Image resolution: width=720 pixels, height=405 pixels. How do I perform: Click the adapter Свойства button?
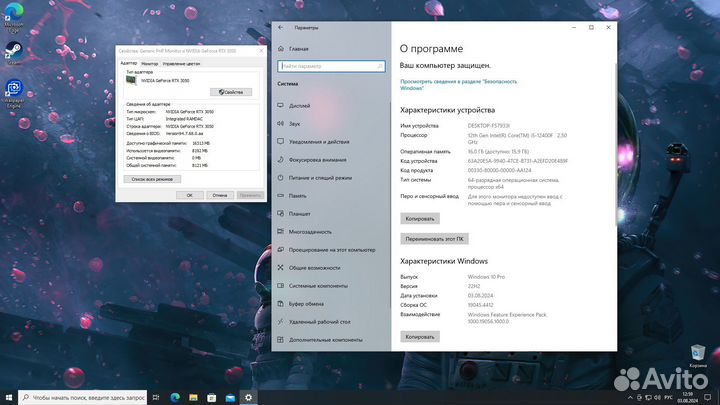pos(231,92)
